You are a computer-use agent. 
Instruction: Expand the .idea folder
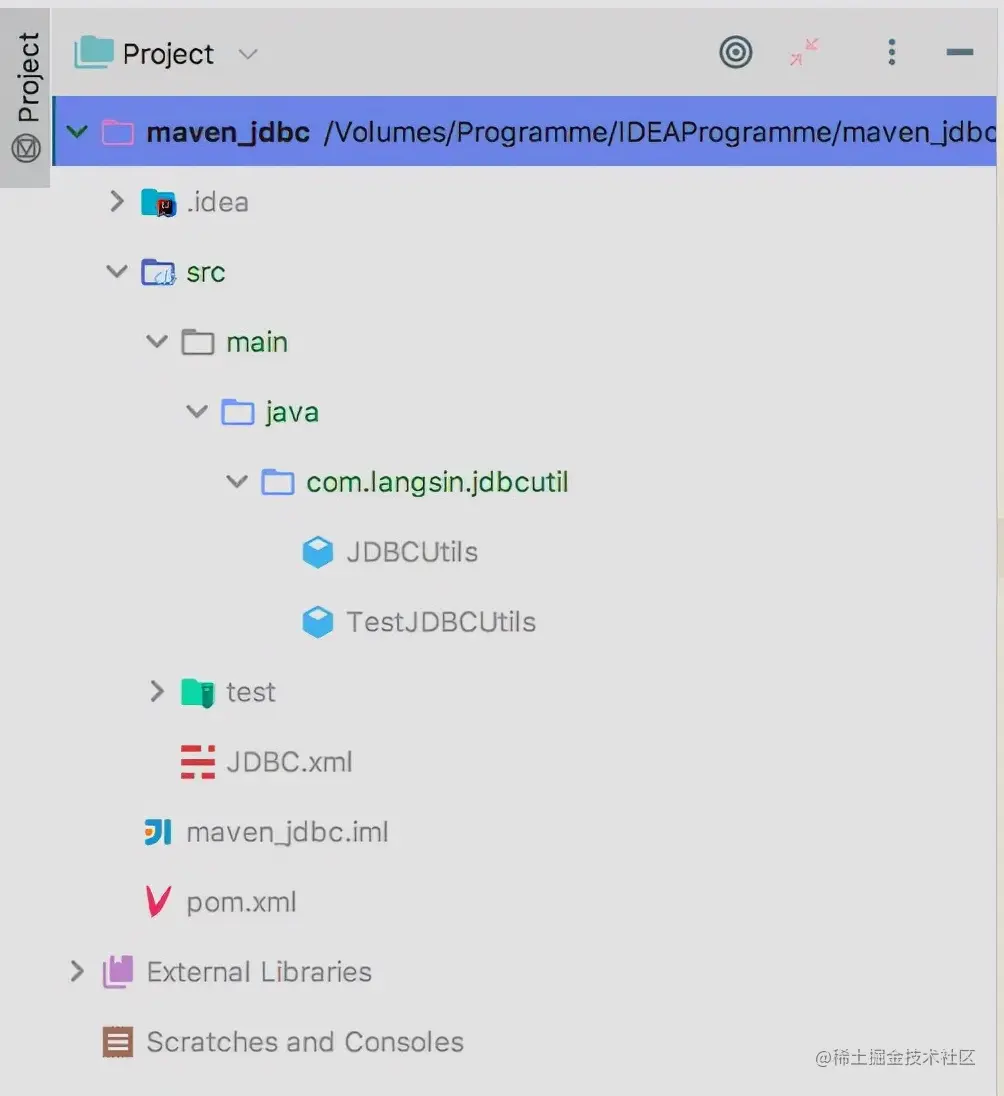pos(117,201)
